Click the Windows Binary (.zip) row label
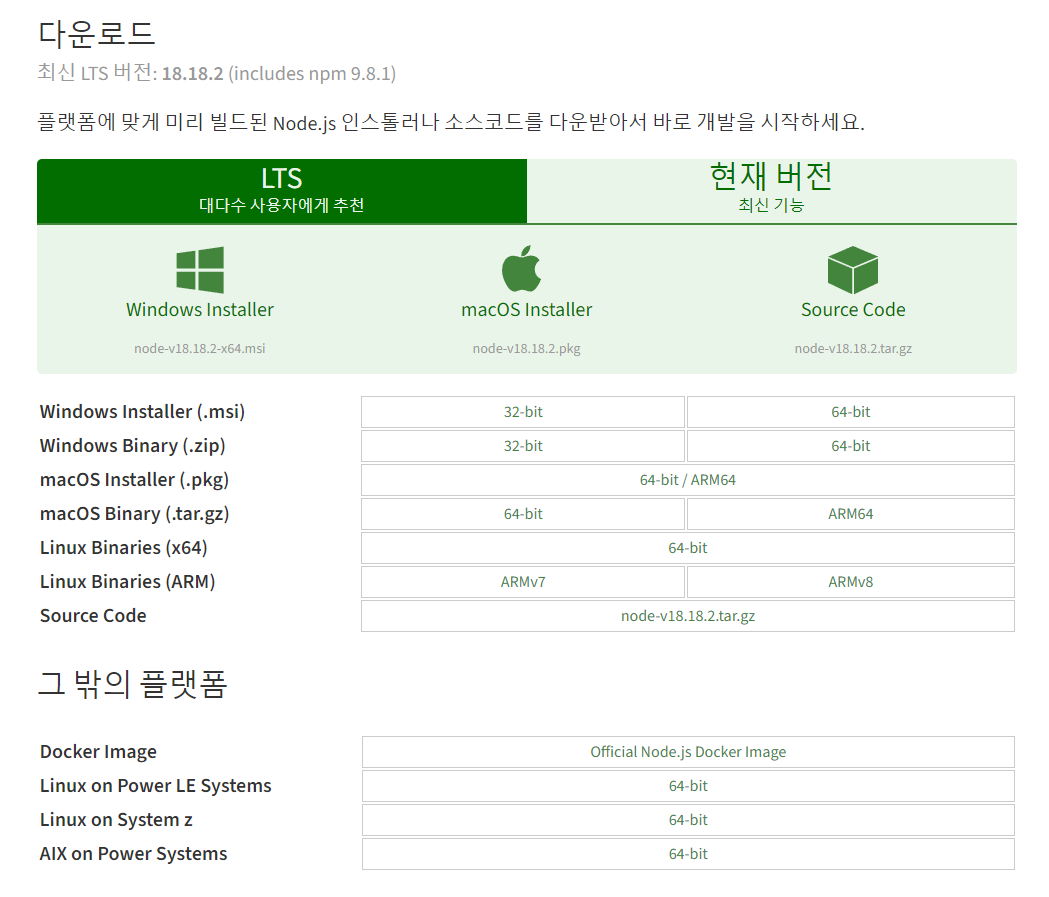This screenshot has height=897, width=1049. [x=132, y=446]
